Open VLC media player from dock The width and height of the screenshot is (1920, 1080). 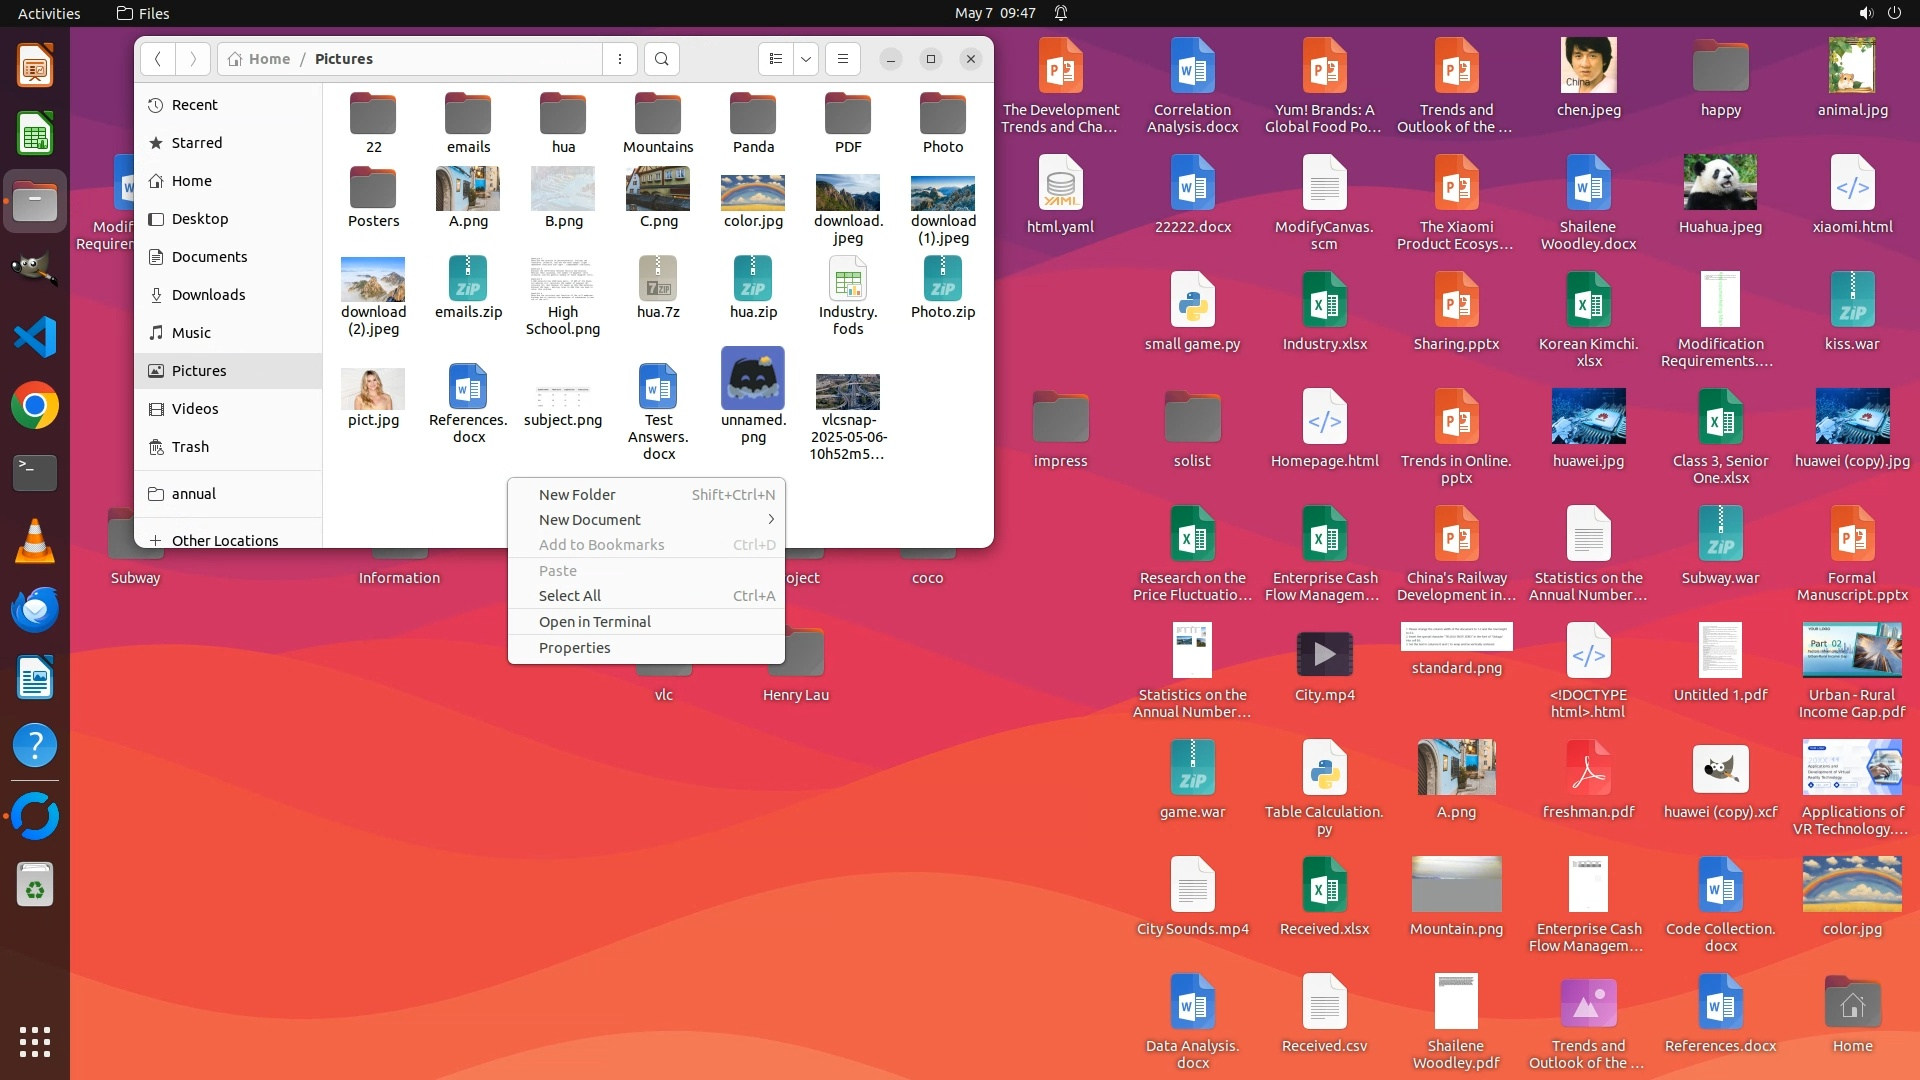click(35, 541)
